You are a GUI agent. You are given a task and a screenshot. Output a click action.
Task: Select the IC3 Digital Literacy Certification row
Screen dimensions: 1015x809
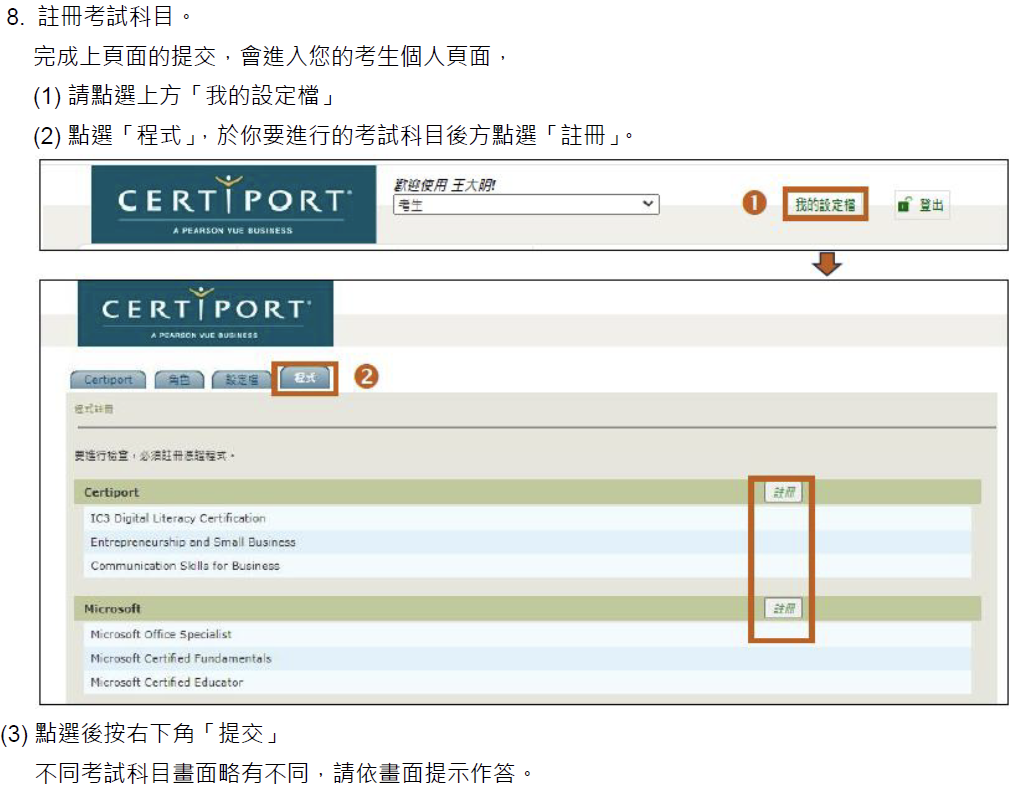point(527,518)
